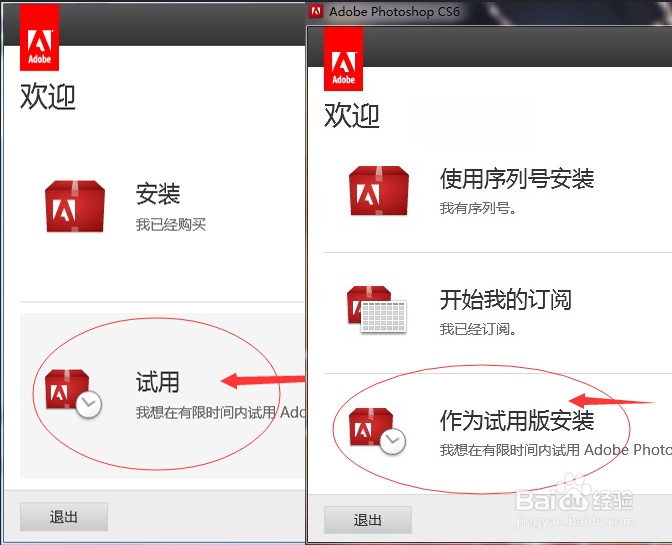This screenshot has width=672, height=545.
Task: Click the clock package icon beside 作为试用版安装
Action: click(377, 431)
